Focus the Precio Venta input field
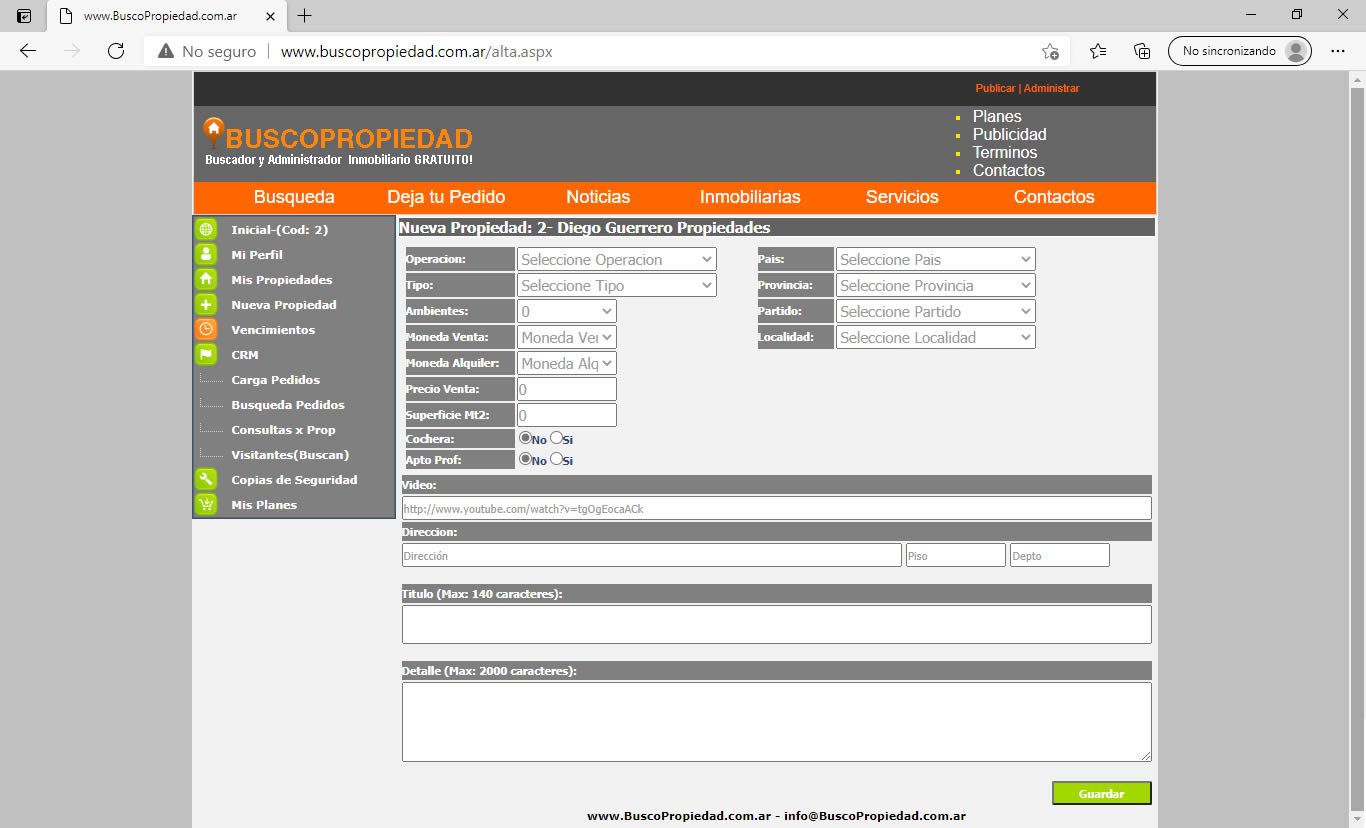This screenshot has width=1366, height=828. 567,389
